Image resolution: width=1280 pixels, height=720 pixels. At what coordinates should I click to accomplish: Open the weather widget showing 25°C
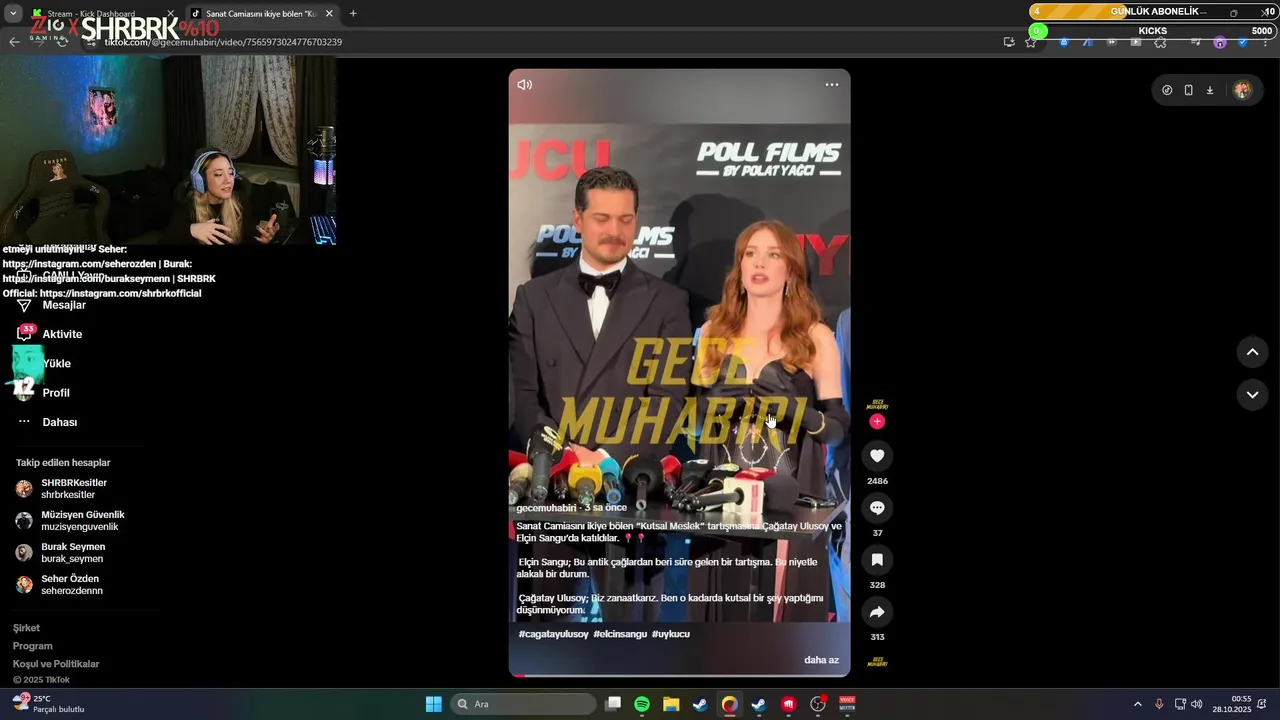click(x=48, y=704)
